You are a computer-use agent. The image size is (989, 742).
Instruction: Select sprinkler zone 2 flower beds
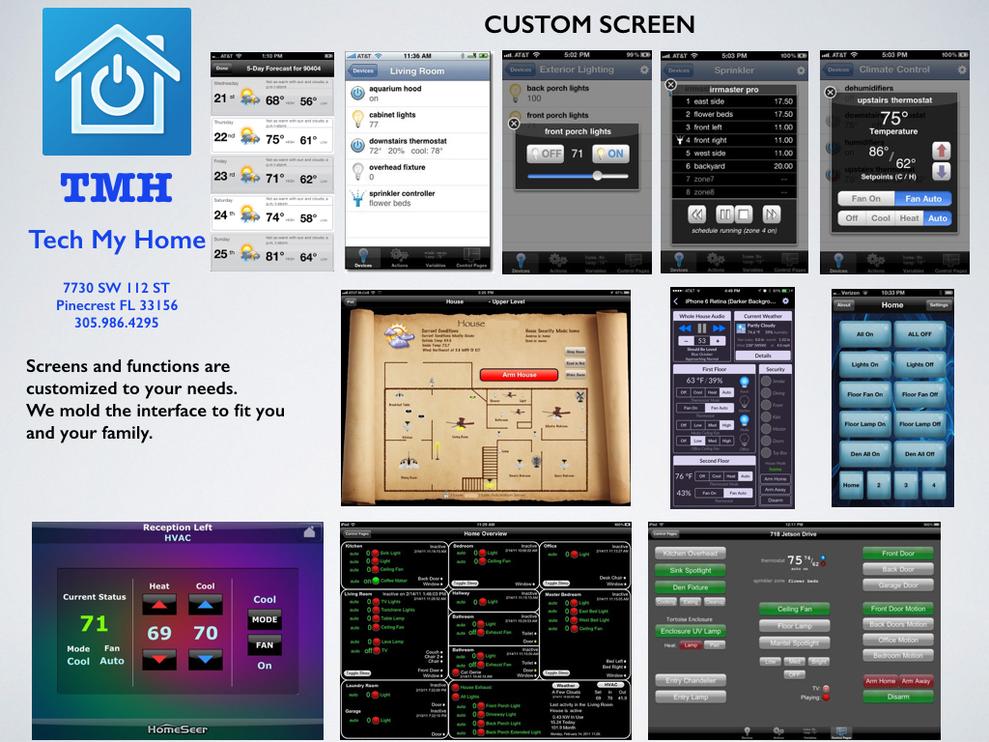point(735,114)
